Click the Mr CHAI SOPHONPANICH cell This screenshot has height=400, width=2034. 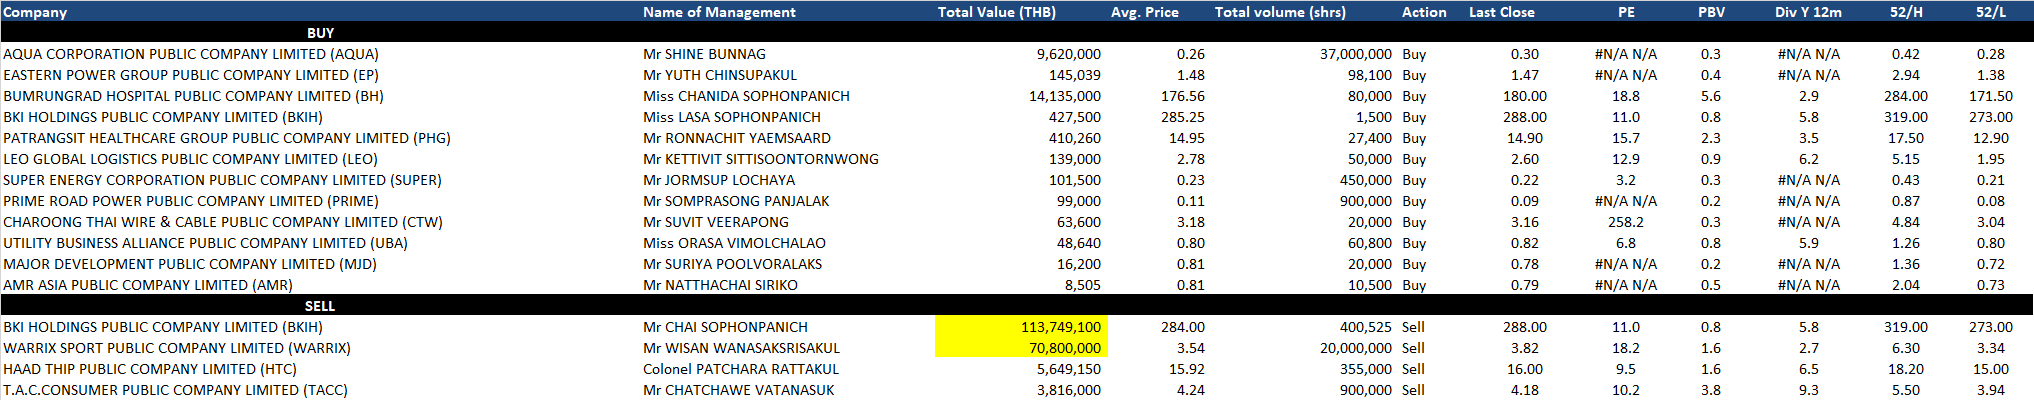coord(725,327)
